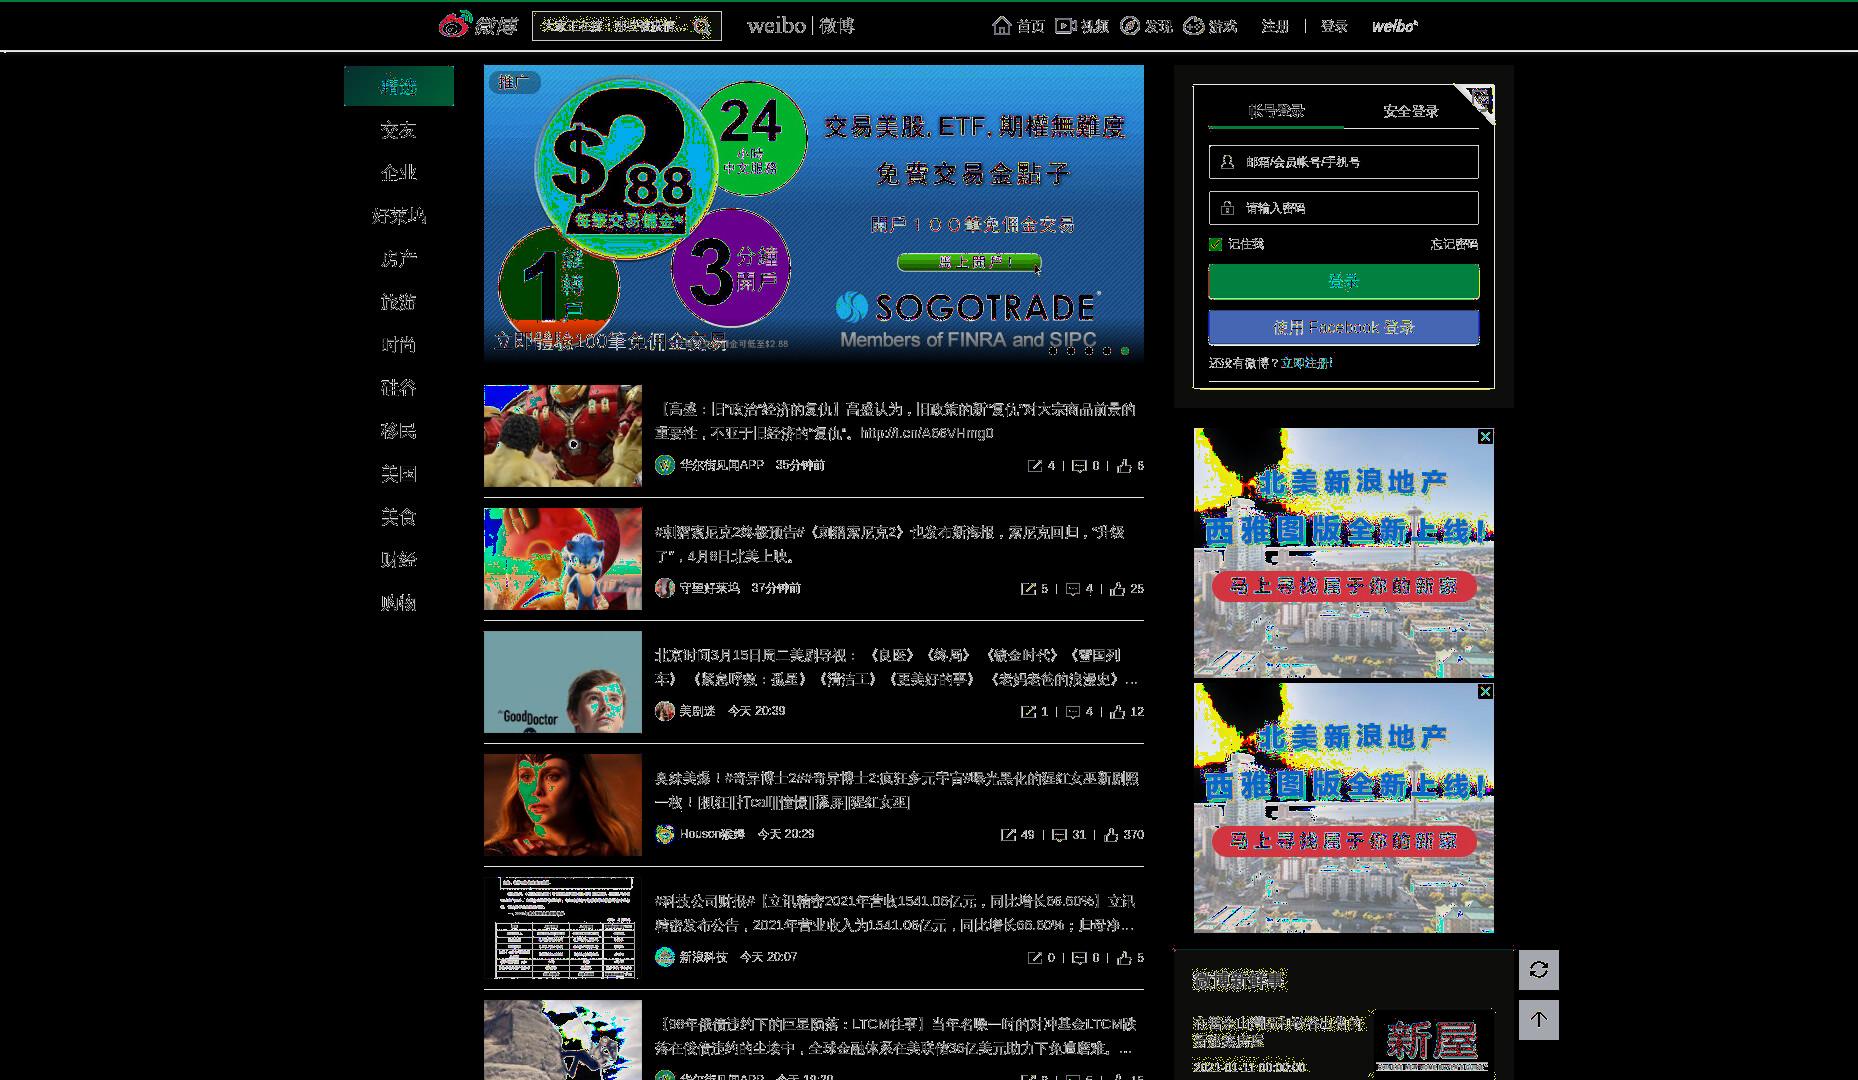
Task: Like the 守望好莱坞 Sonic post
Action: coord(1118,589)
